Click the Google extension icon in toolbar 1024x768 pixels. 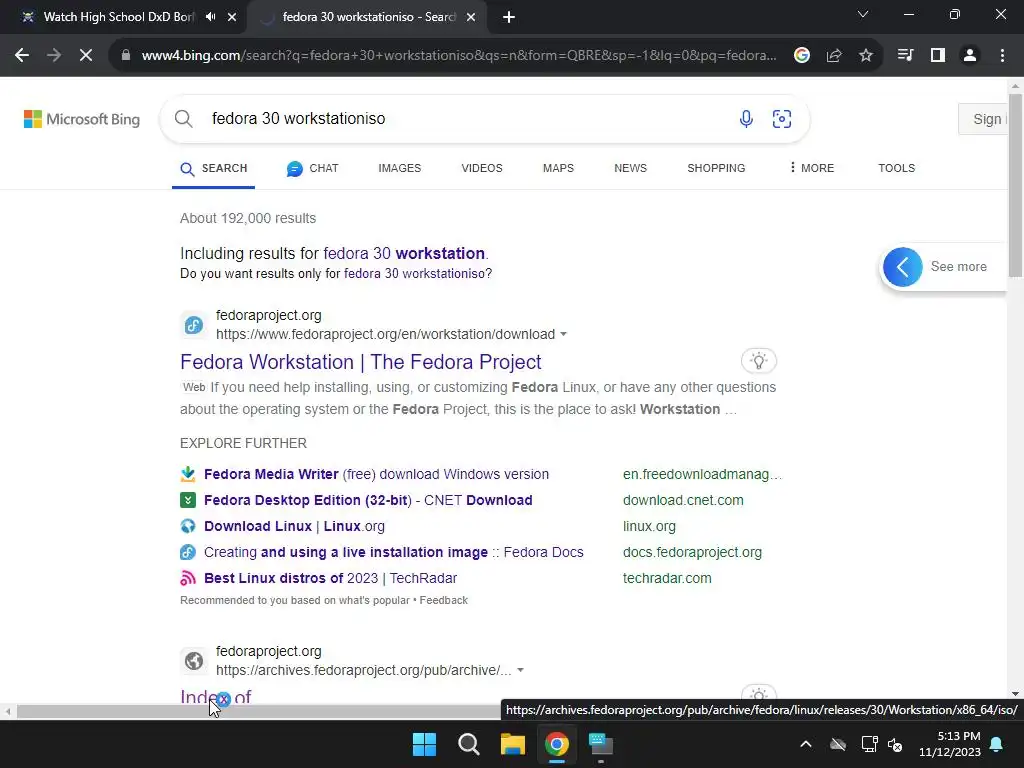pyautogui.click(x=802, y=56)
